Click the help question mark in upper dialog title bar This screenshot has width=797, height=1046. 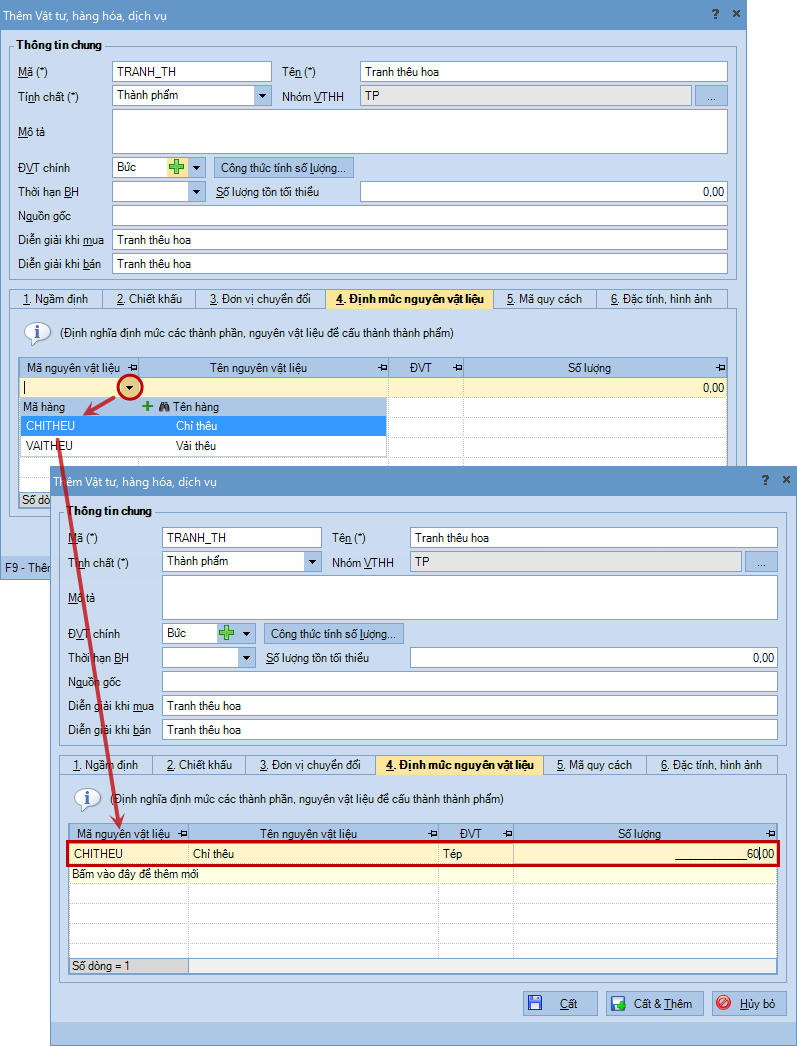point(715,14)
